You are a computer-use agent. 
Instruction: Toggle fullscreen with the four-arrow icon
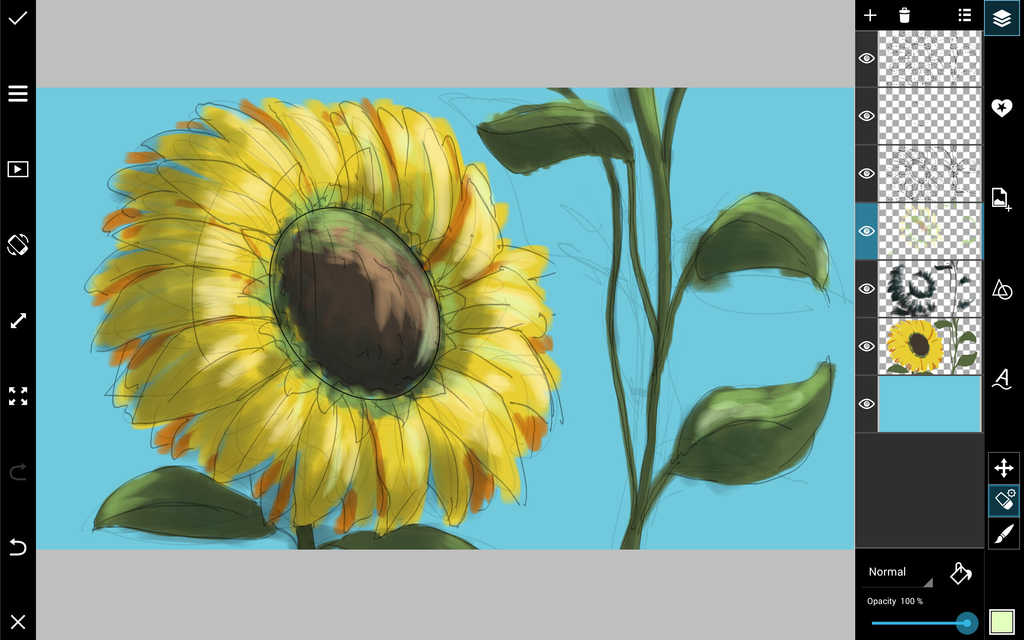pos(18,396)
